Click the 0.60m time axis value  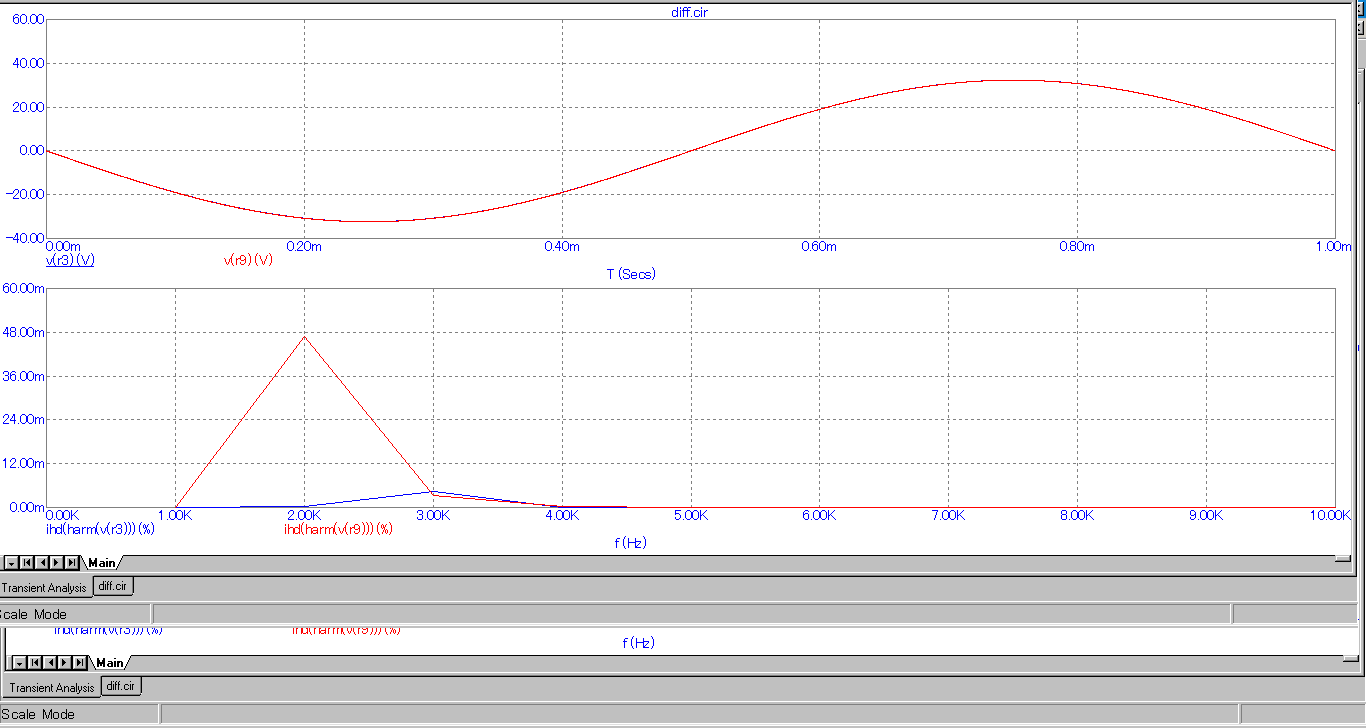[819, 246]
